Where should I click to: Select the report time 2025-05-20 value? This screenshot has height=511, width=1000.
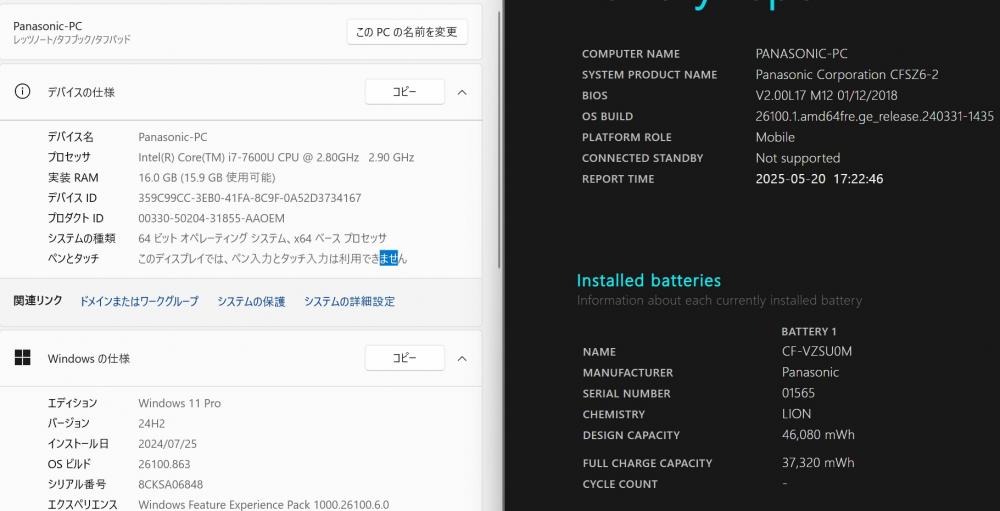pos(820,179)
